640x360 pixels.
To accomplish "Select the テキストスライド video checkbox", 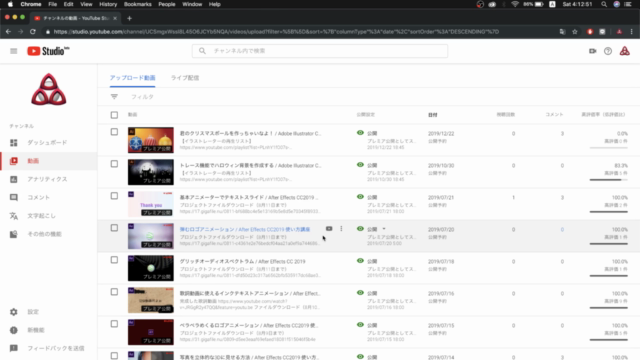I will click(114, 196).
